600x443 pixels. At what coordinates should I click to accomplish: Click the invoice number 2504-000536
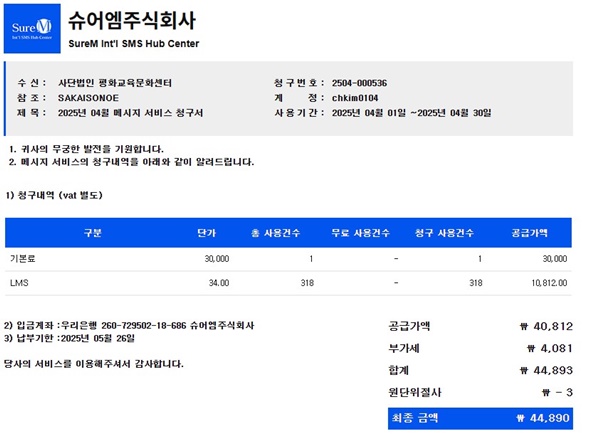coord(359,81)
